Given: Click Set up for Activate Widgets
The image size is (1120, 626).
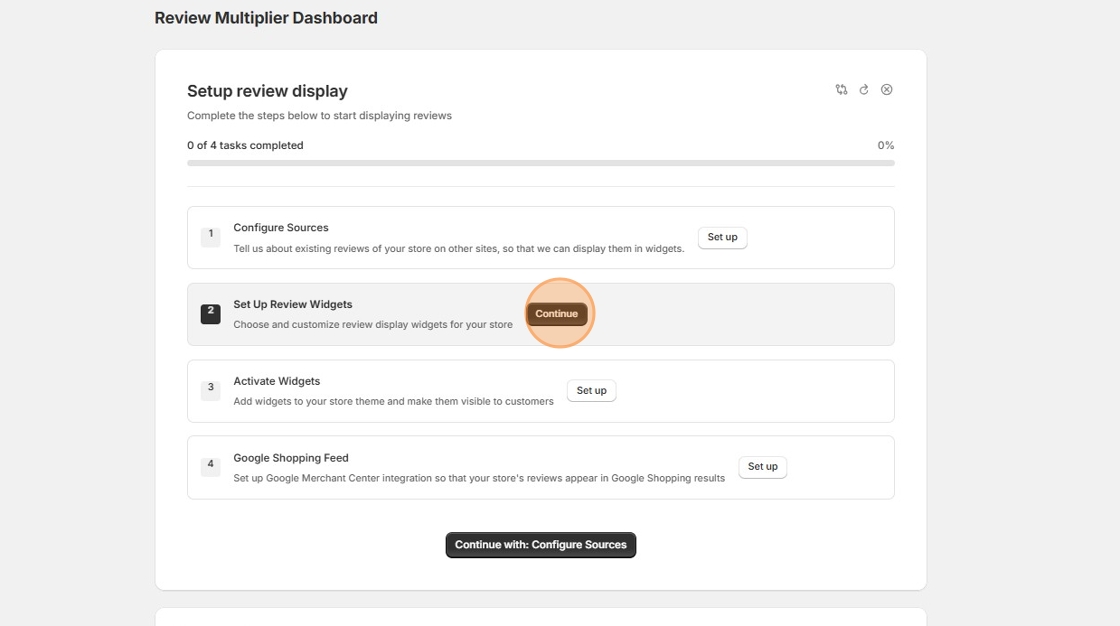Looking at the screenshot, I should tap(591, 391).
